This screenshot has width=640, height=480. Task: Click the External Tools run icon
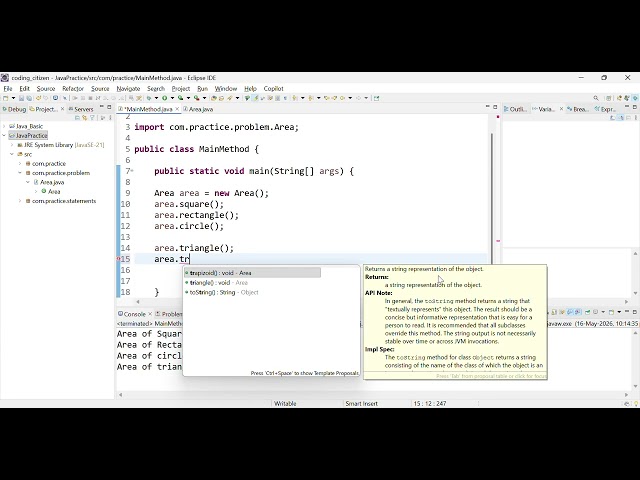click(x=196, y=98)
